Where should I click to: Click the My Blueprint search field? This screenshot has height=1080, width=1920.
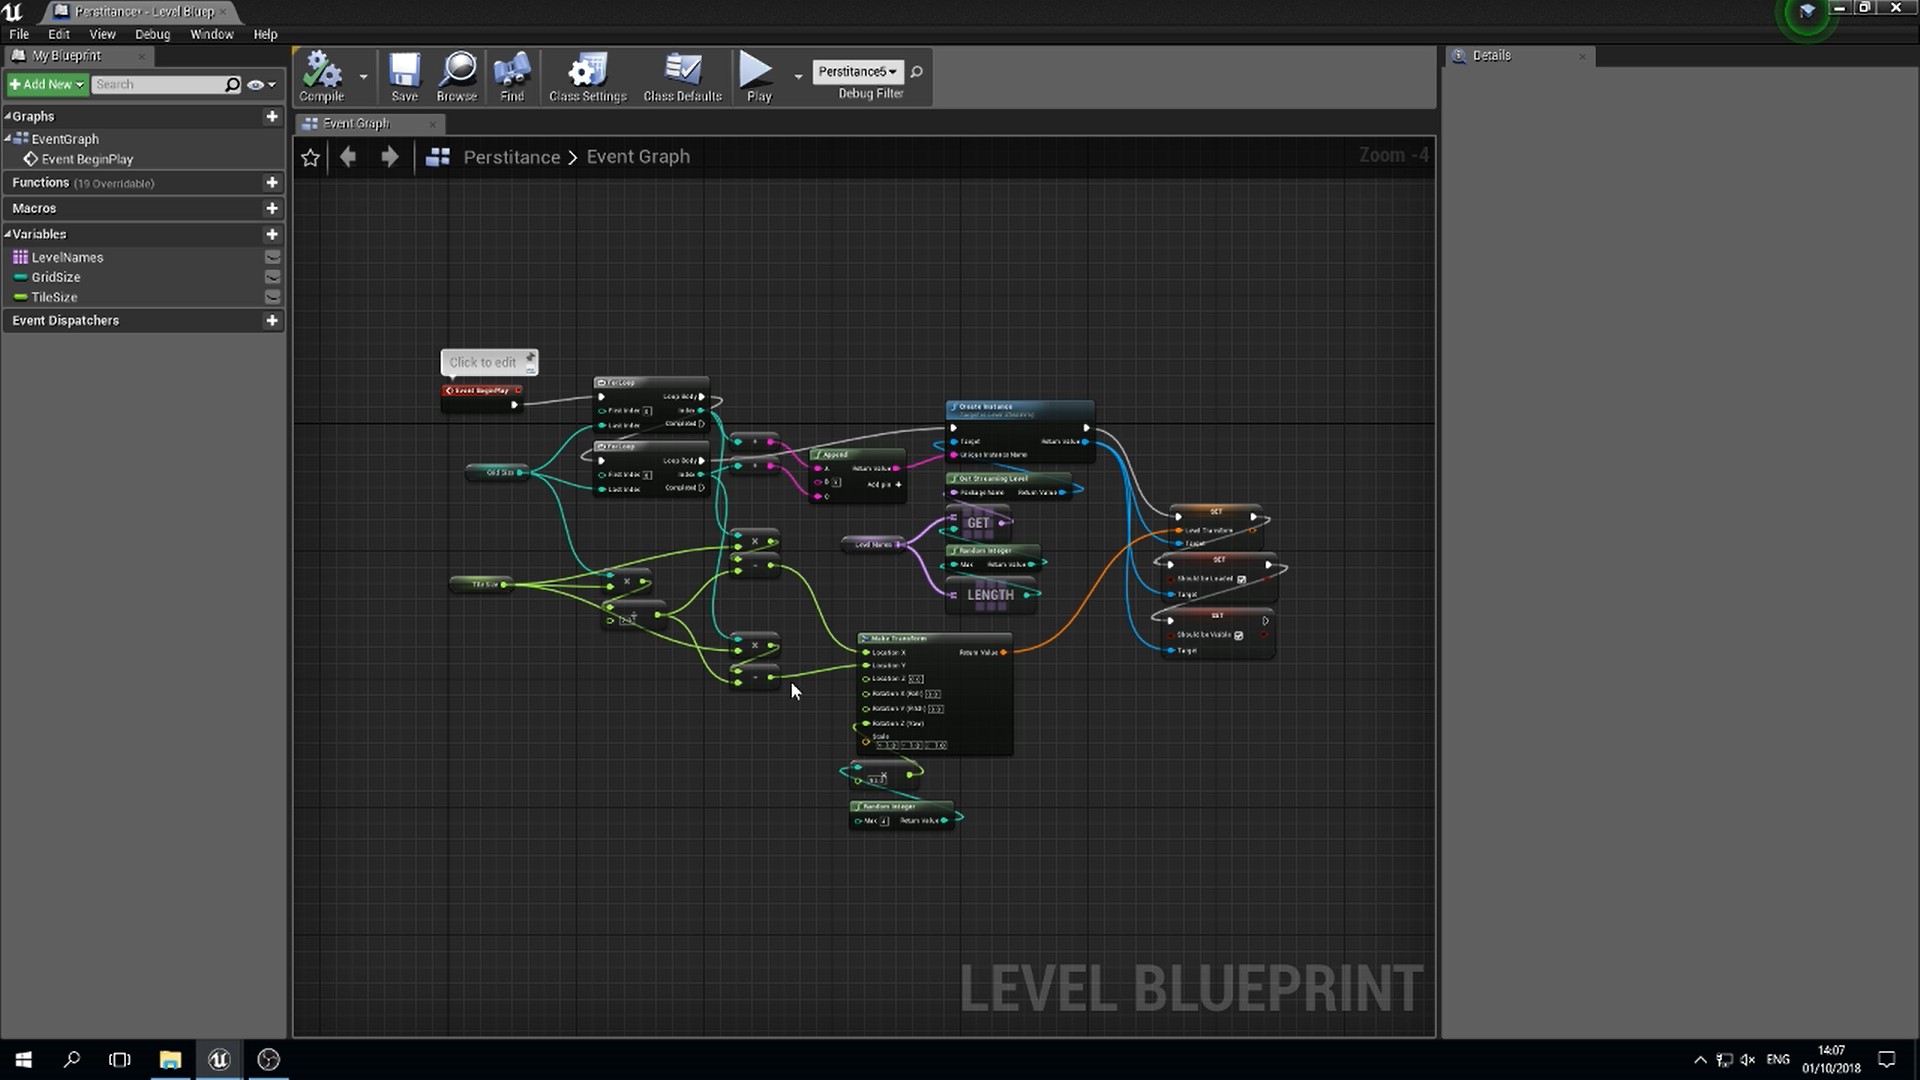[x=158, y=84]
